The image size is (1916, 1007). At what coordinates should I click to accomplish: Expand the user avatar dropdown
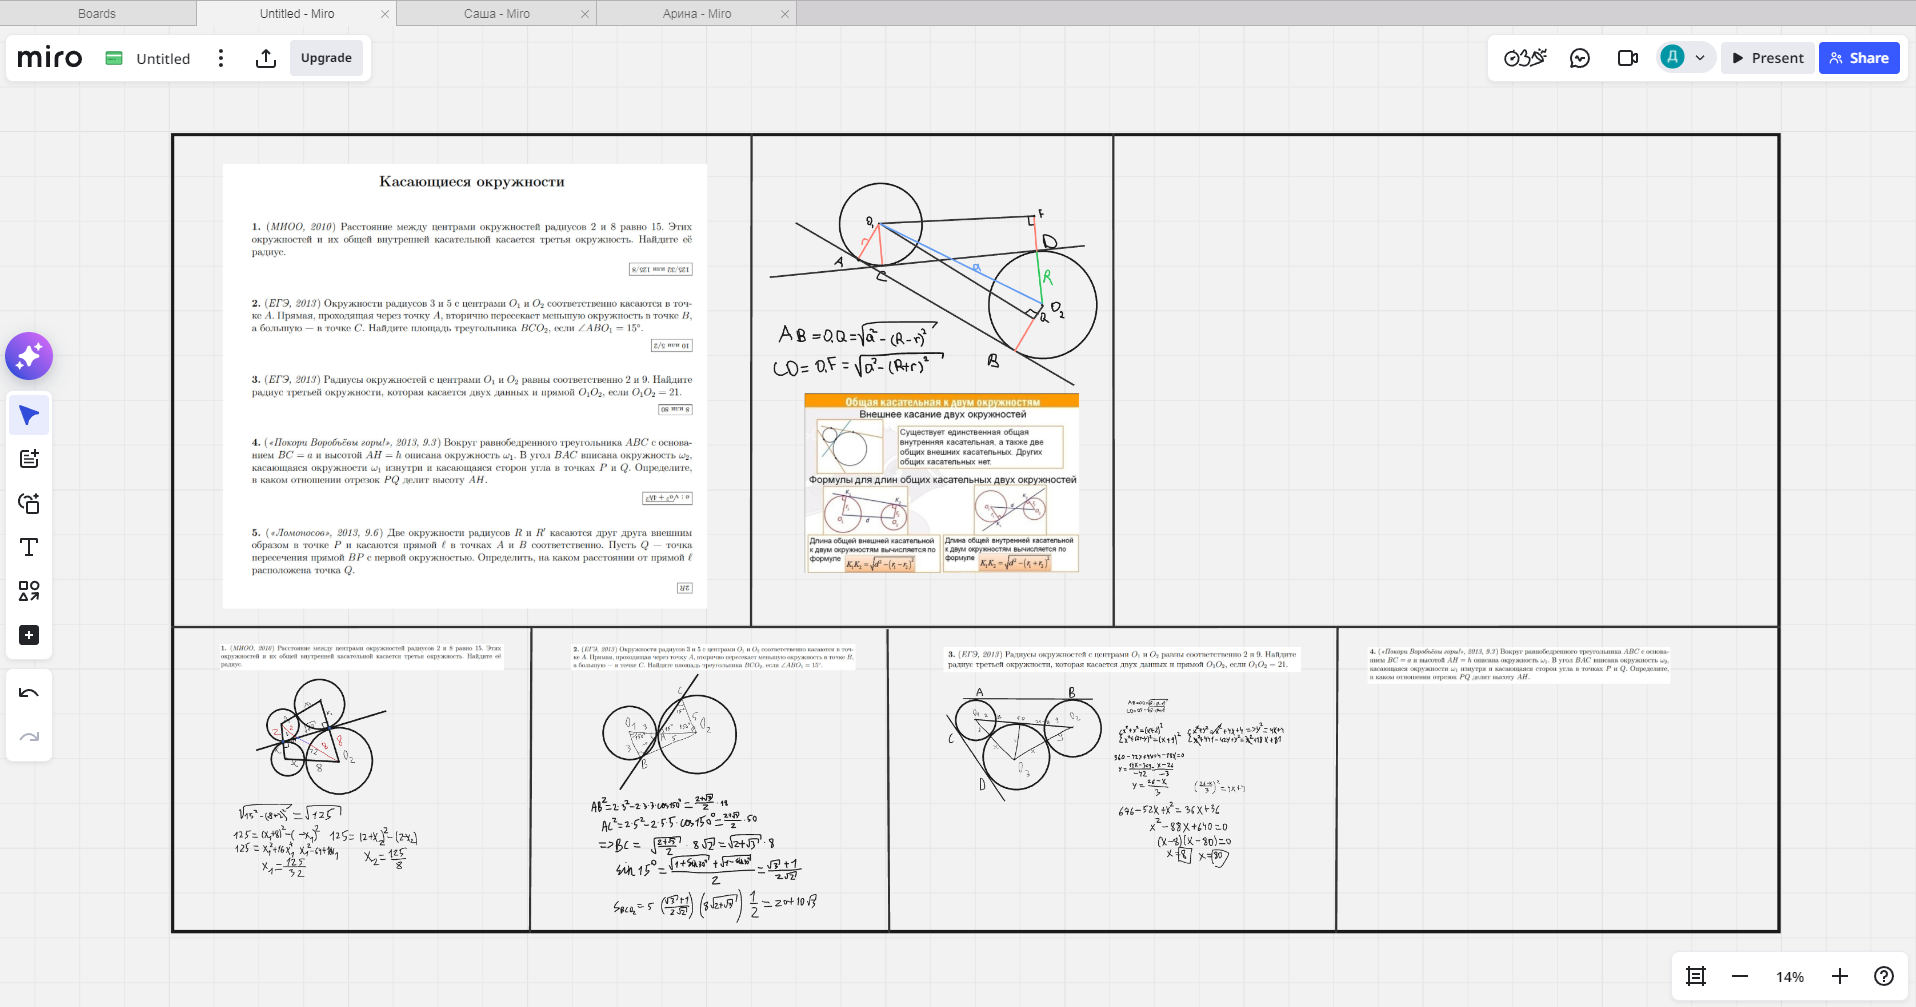[1699, 58]
